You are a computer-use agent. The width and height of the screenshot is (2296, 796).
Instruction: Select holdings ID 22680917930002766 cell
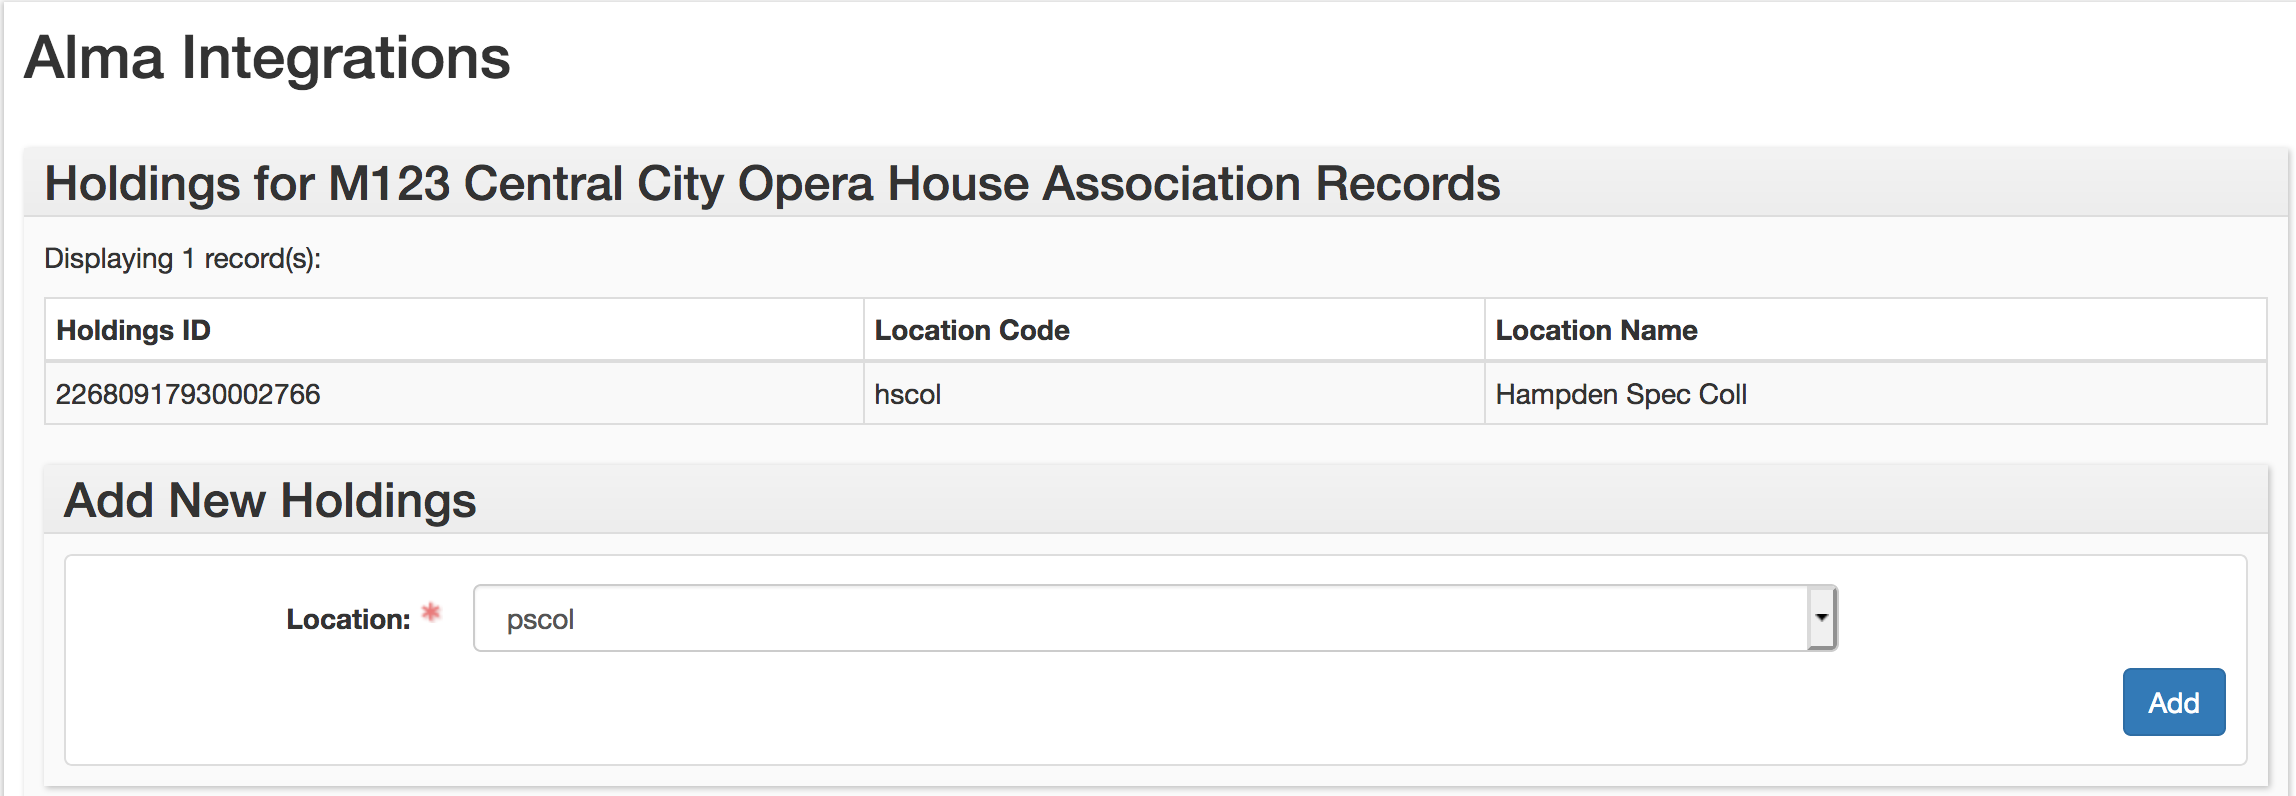(x=454, y=394)
